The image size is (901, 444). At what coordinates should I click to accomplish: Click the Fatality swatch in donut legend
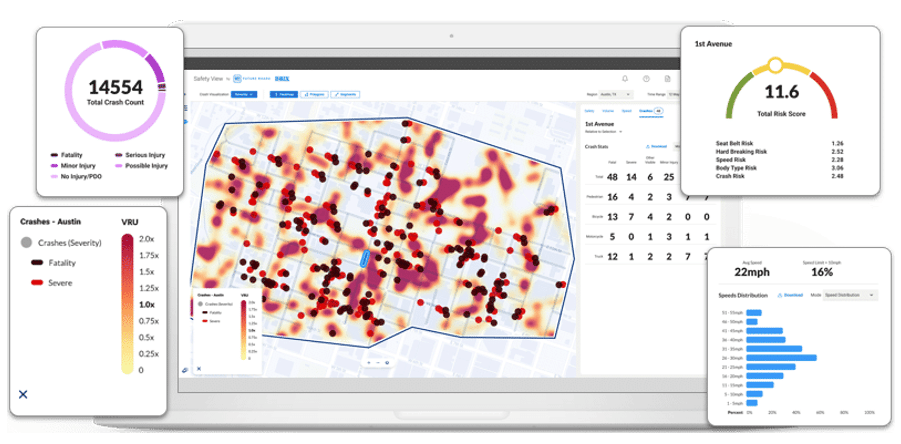pos(55,155)
